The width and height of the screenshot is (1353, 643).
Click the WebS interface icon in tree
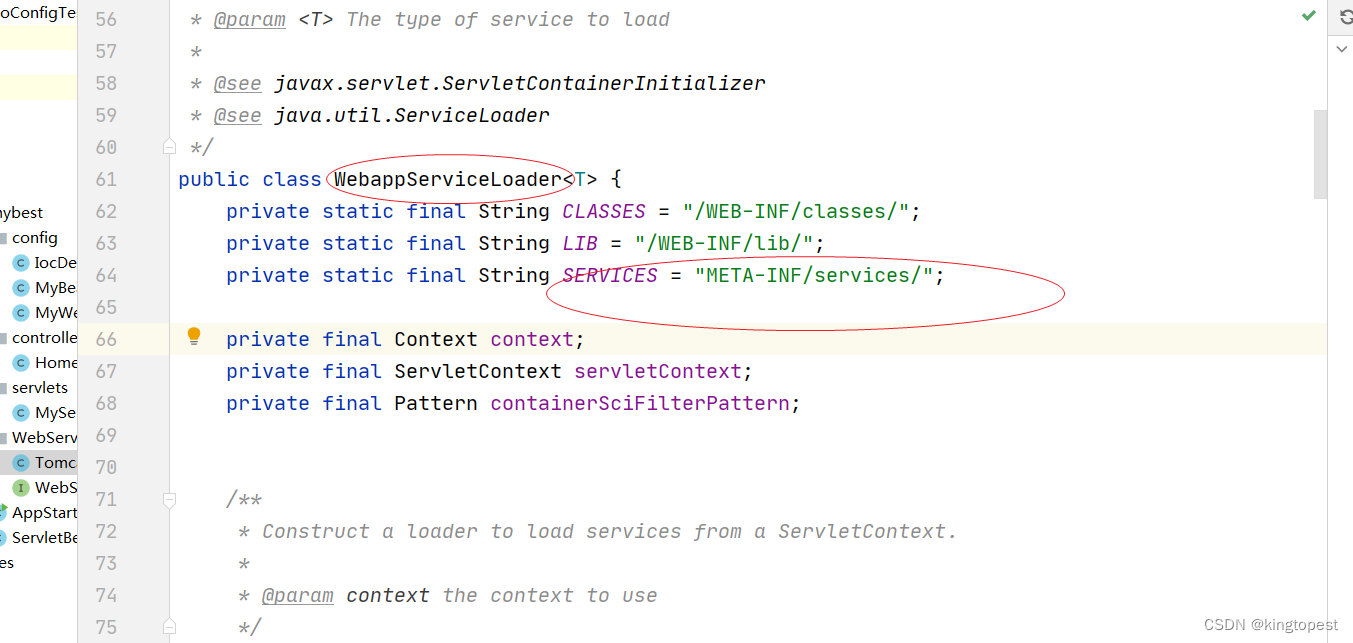[x=20, y=488]
